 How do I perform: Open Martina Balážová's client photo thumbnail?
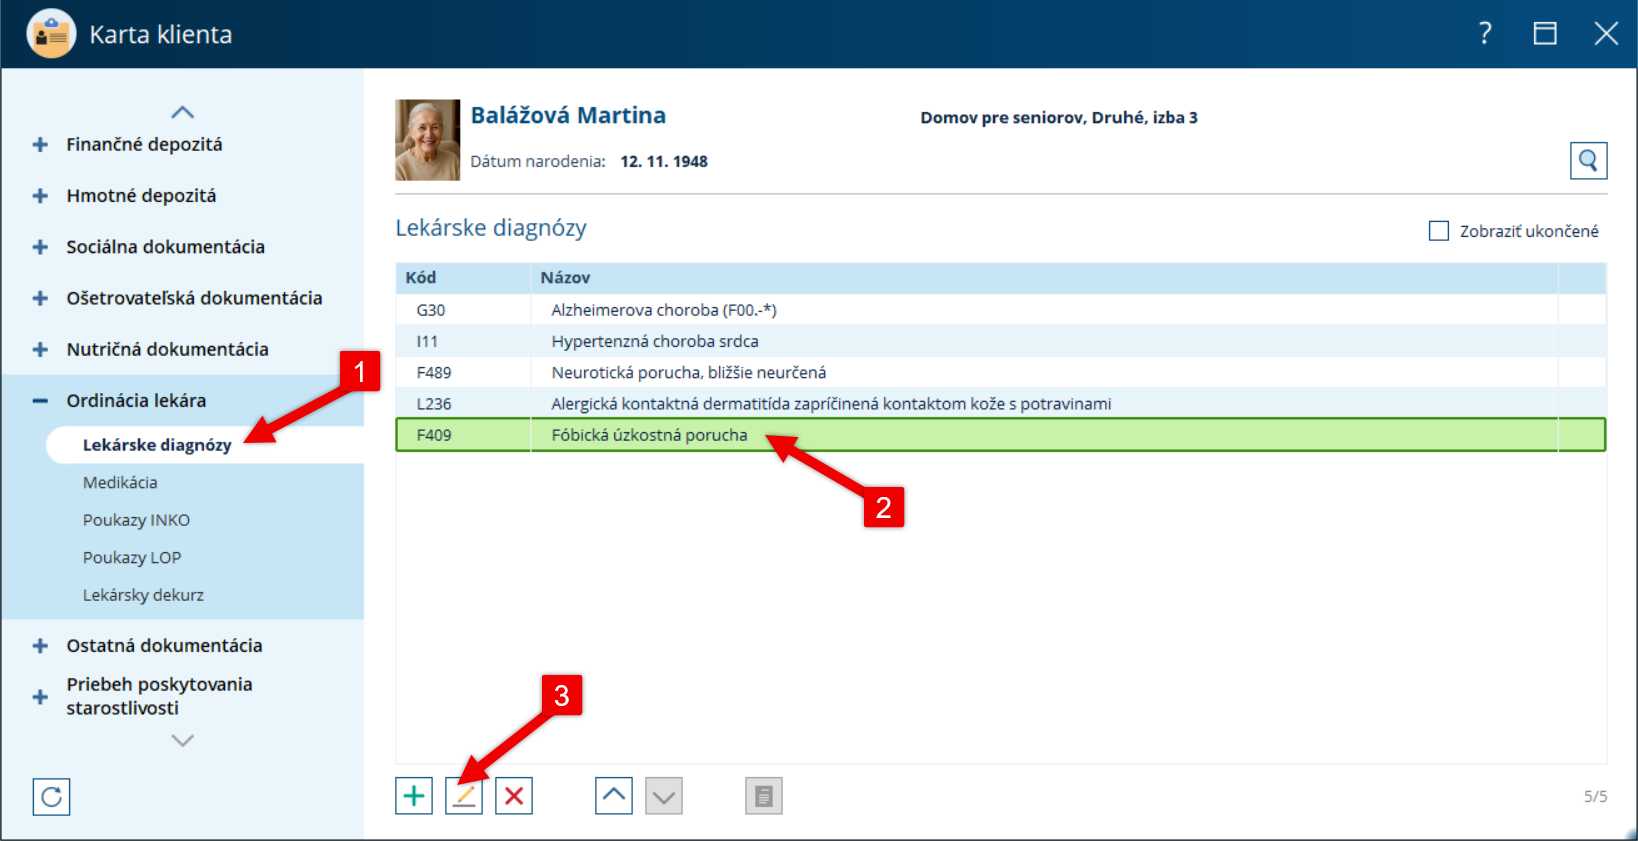pos(428,140)
